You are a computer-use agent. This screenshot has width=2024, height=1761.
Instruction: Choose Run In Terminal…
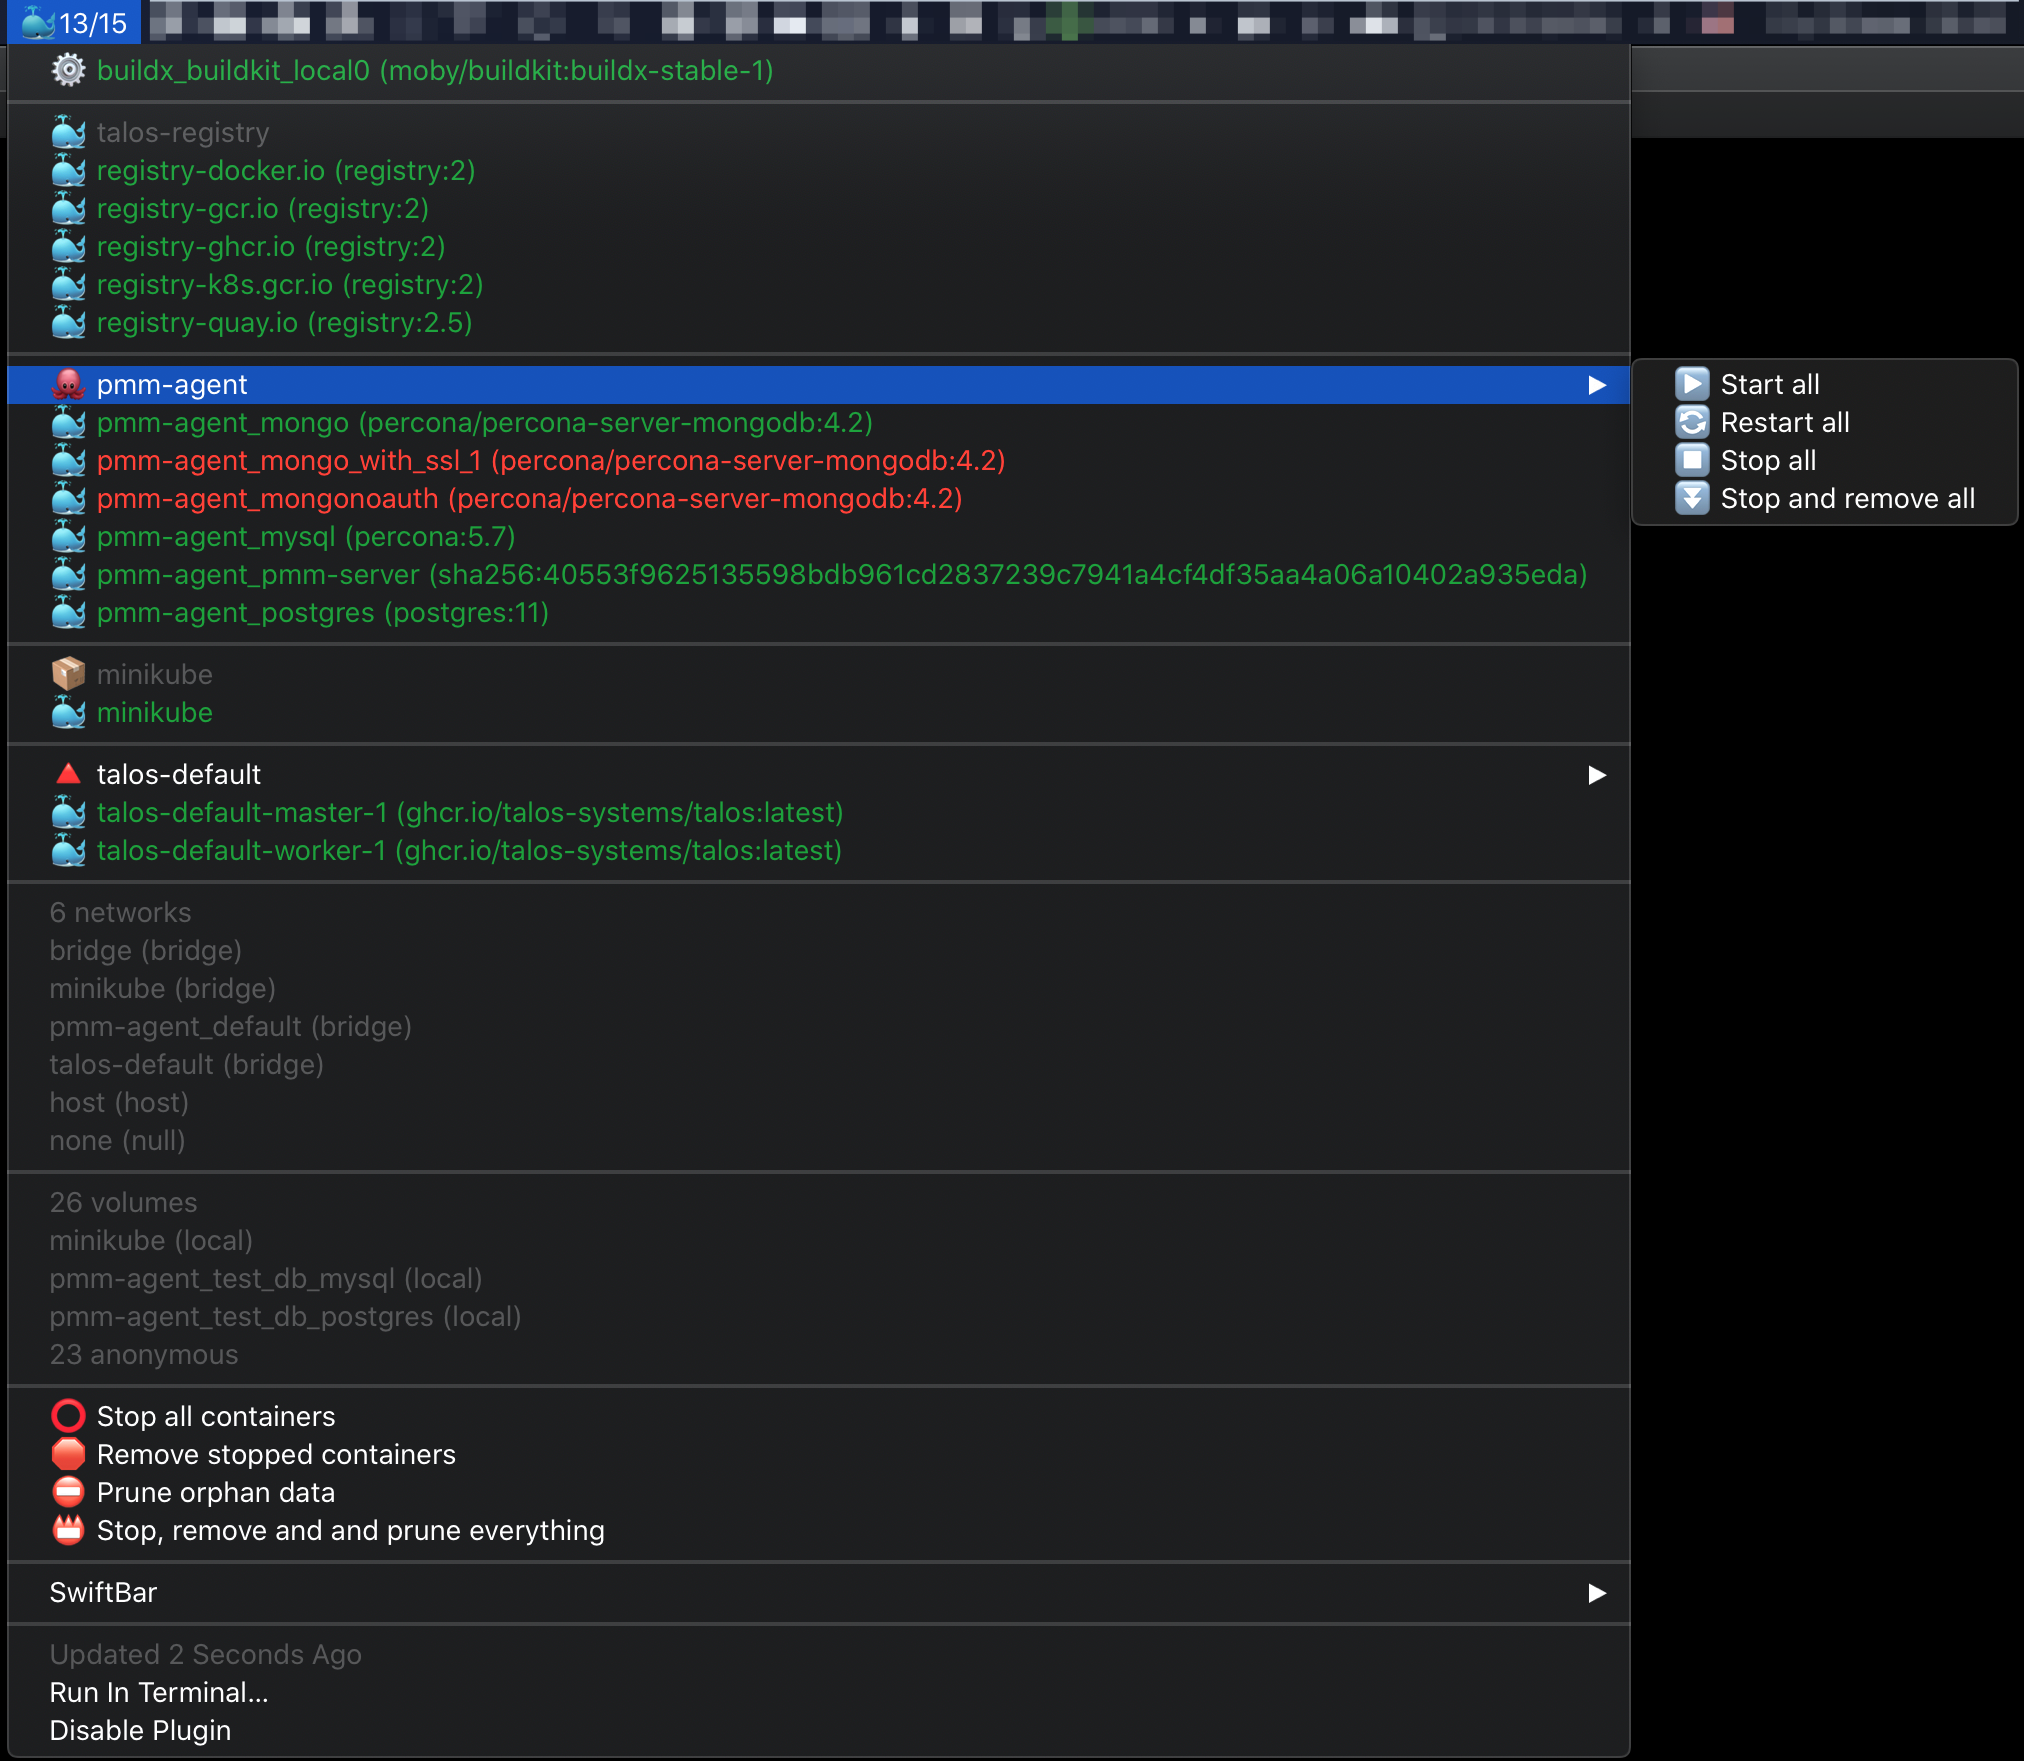coord(819,1693)
